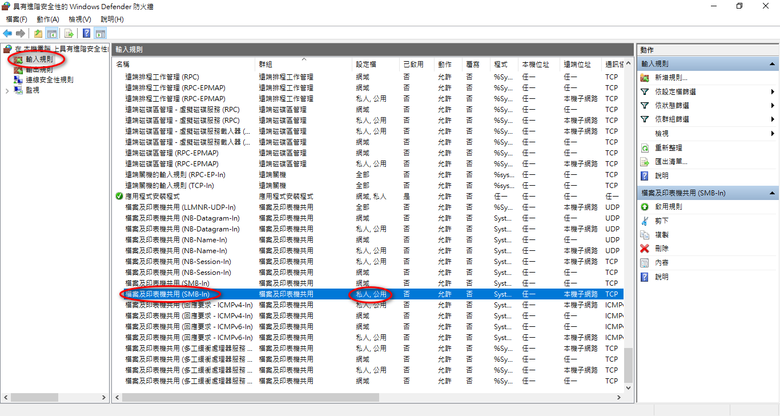Click the right arrow of the rules list horizontal scrollbar
The image size is (780, 416).
pyautogui.click(x=619, y=398)
